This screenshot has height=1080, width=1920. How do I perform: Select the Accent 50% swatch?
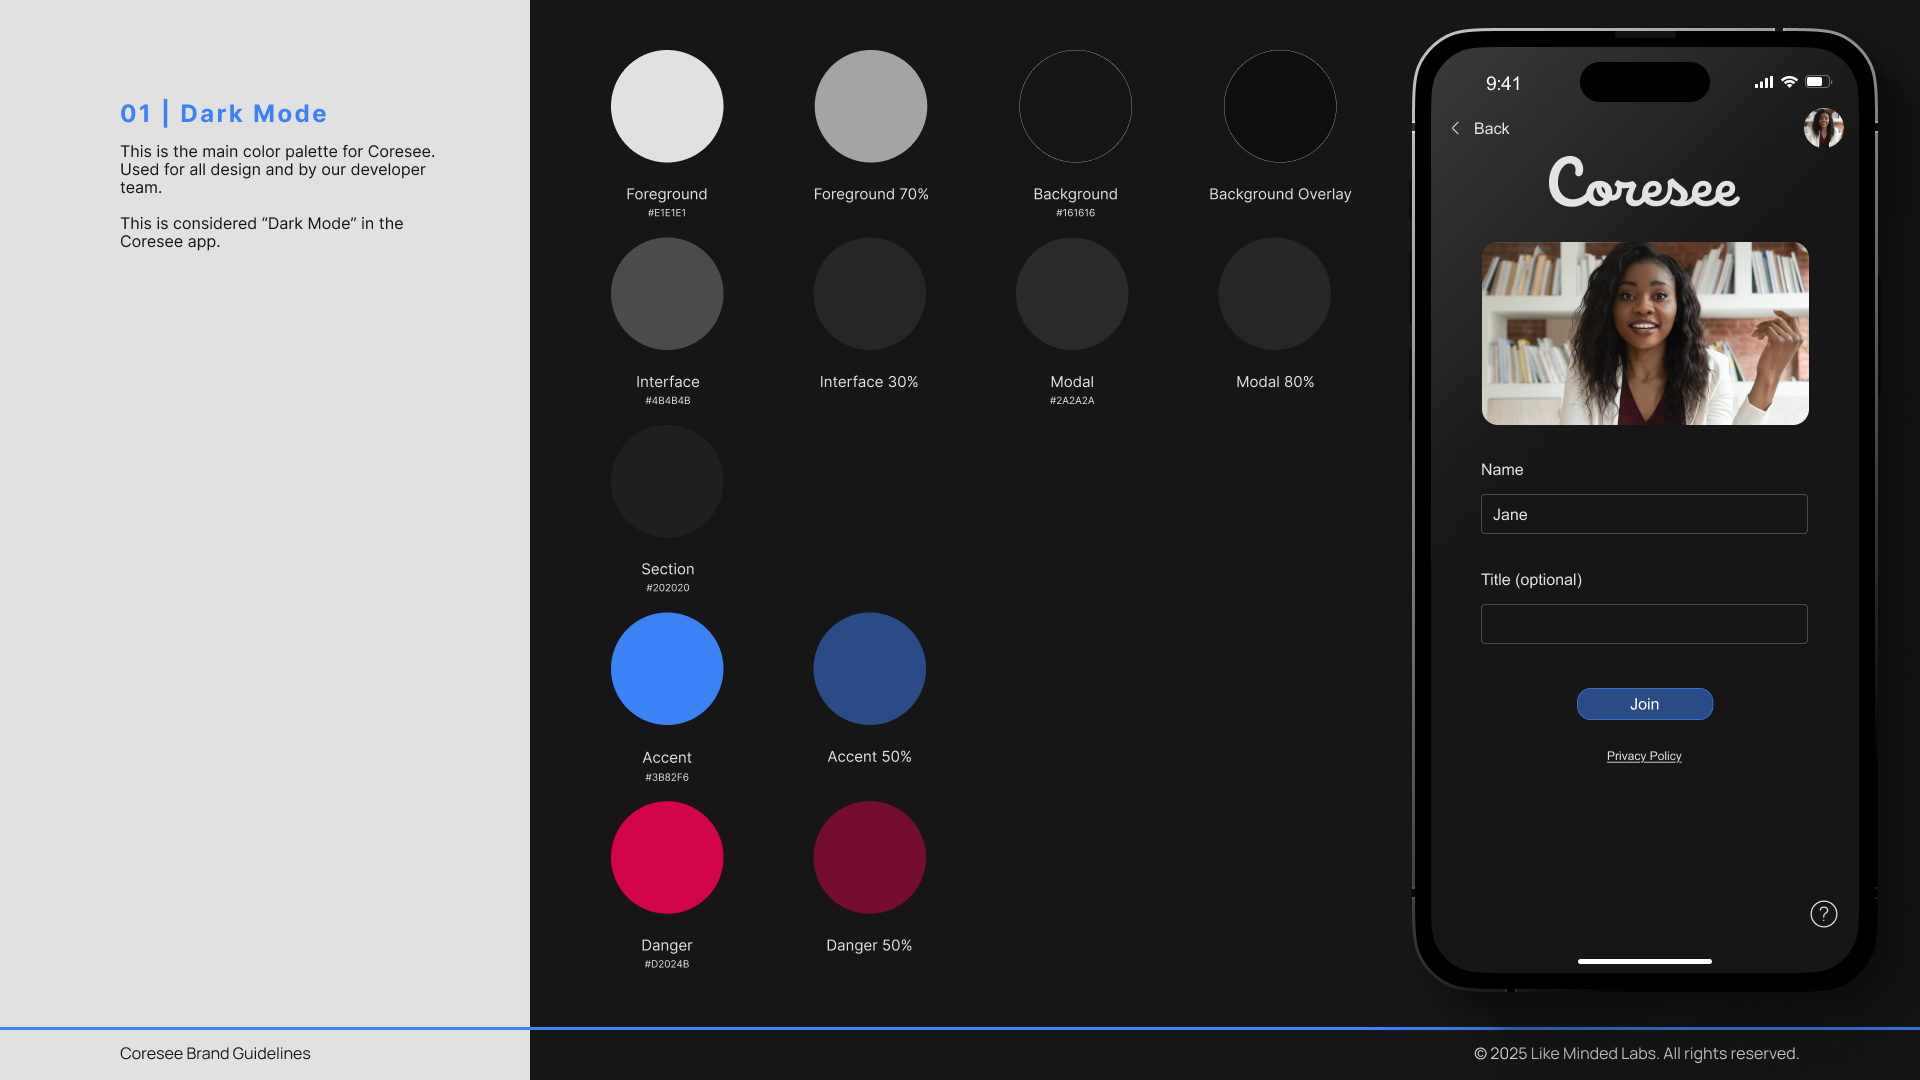(869, 669)
